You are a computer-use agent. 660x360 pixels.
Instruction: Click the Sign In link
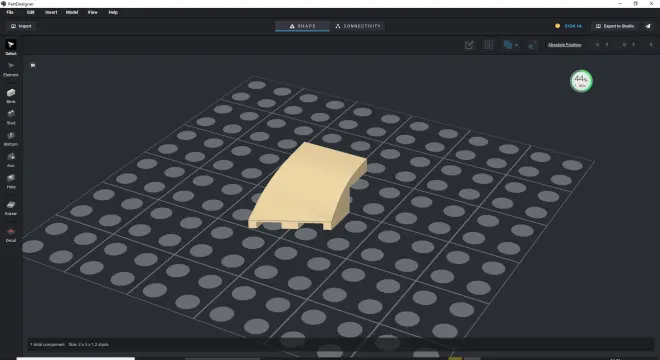click(x=573, y=26)
